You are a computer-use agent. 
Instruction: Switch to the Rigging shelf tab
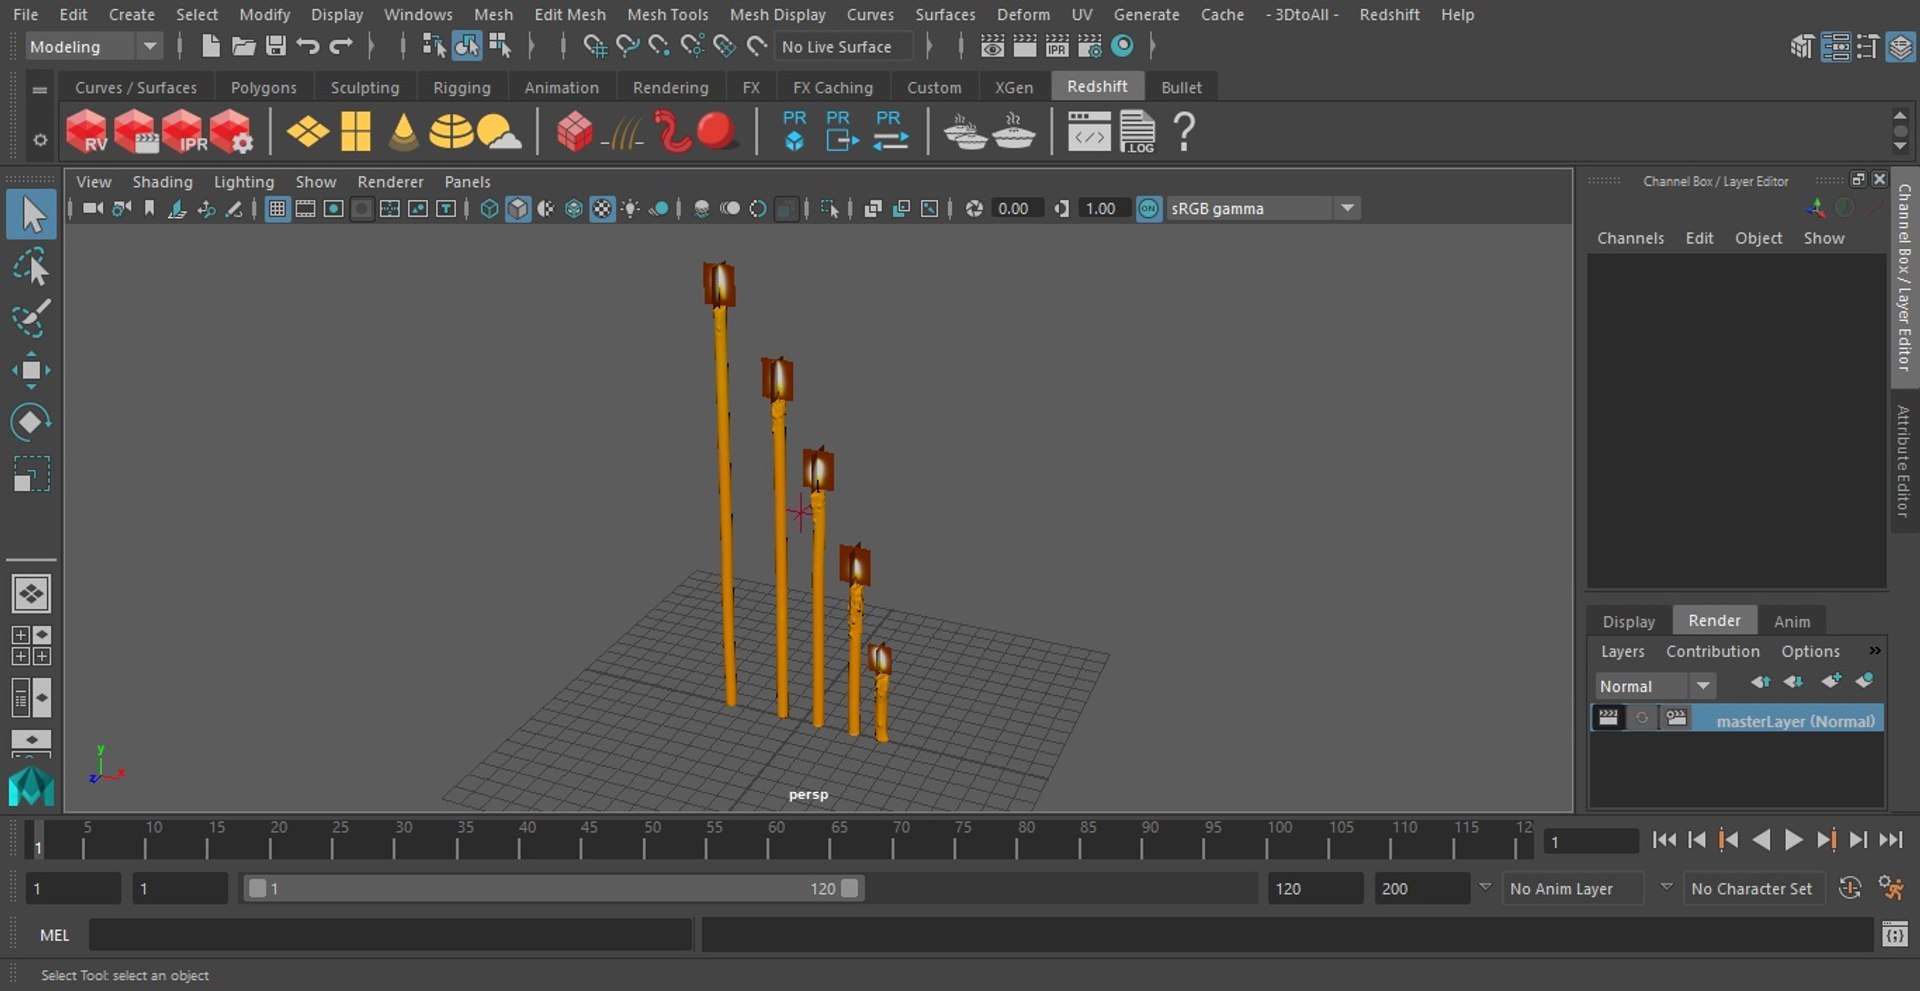(x=462, y=88)
